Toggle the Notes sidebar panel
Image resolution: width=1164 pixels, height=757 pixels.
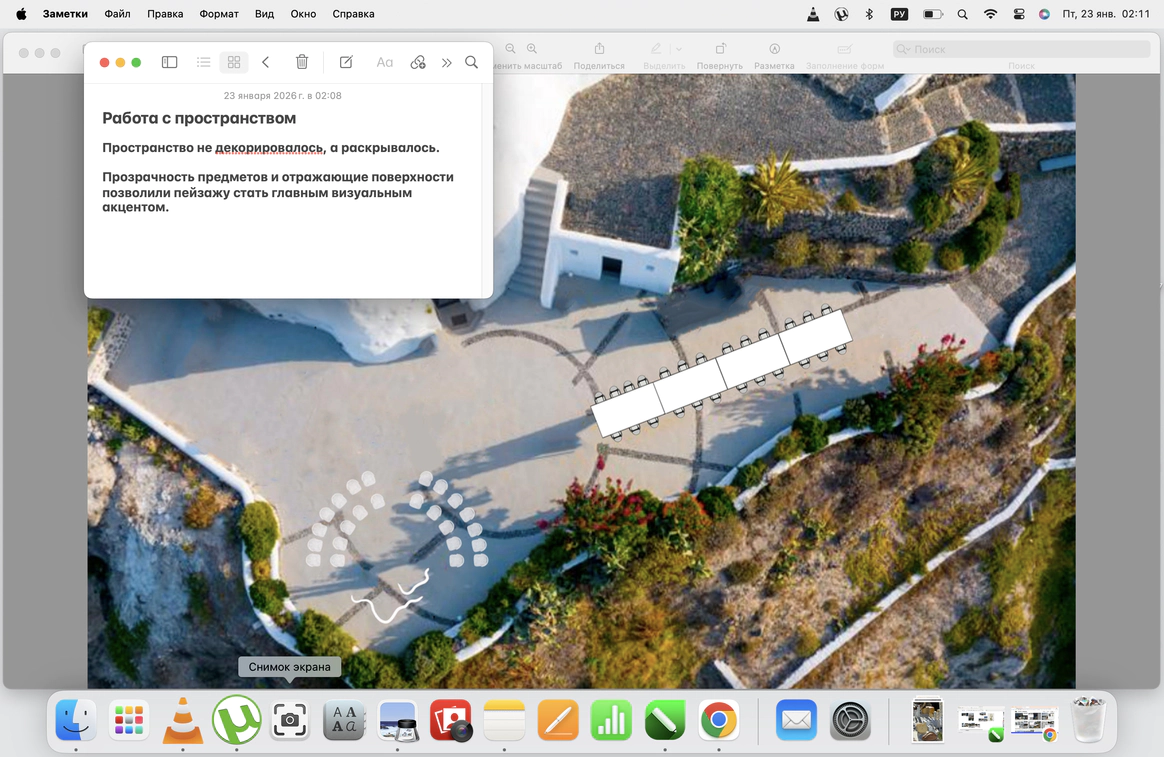click(170, 62)
